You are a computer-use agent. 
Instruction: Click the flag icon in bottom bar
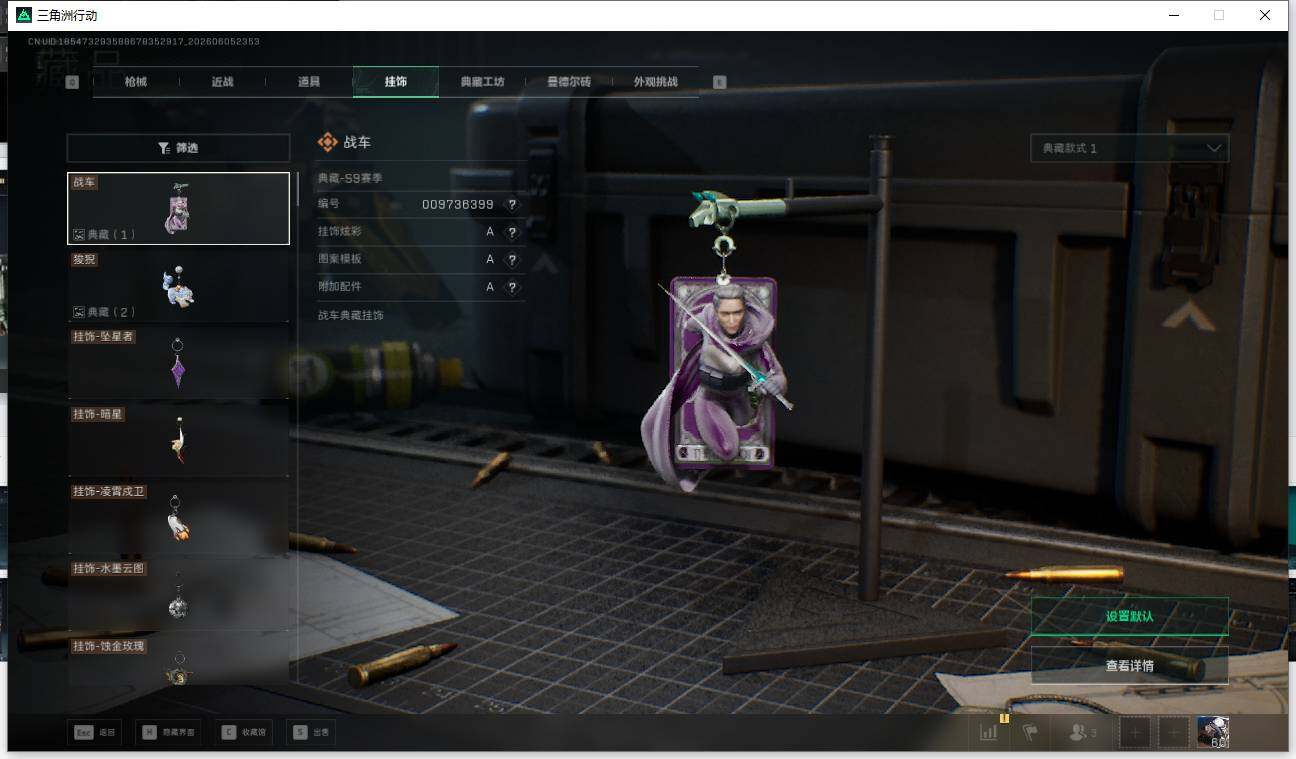point(1030,733)
